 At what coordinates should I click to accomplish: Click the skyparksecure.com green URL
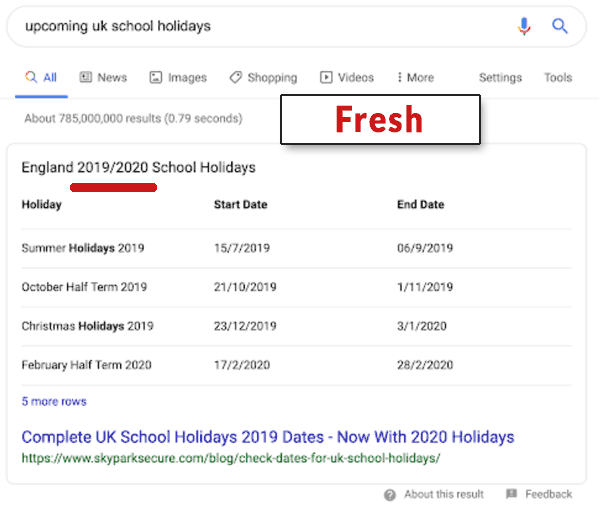click(231, 458)
